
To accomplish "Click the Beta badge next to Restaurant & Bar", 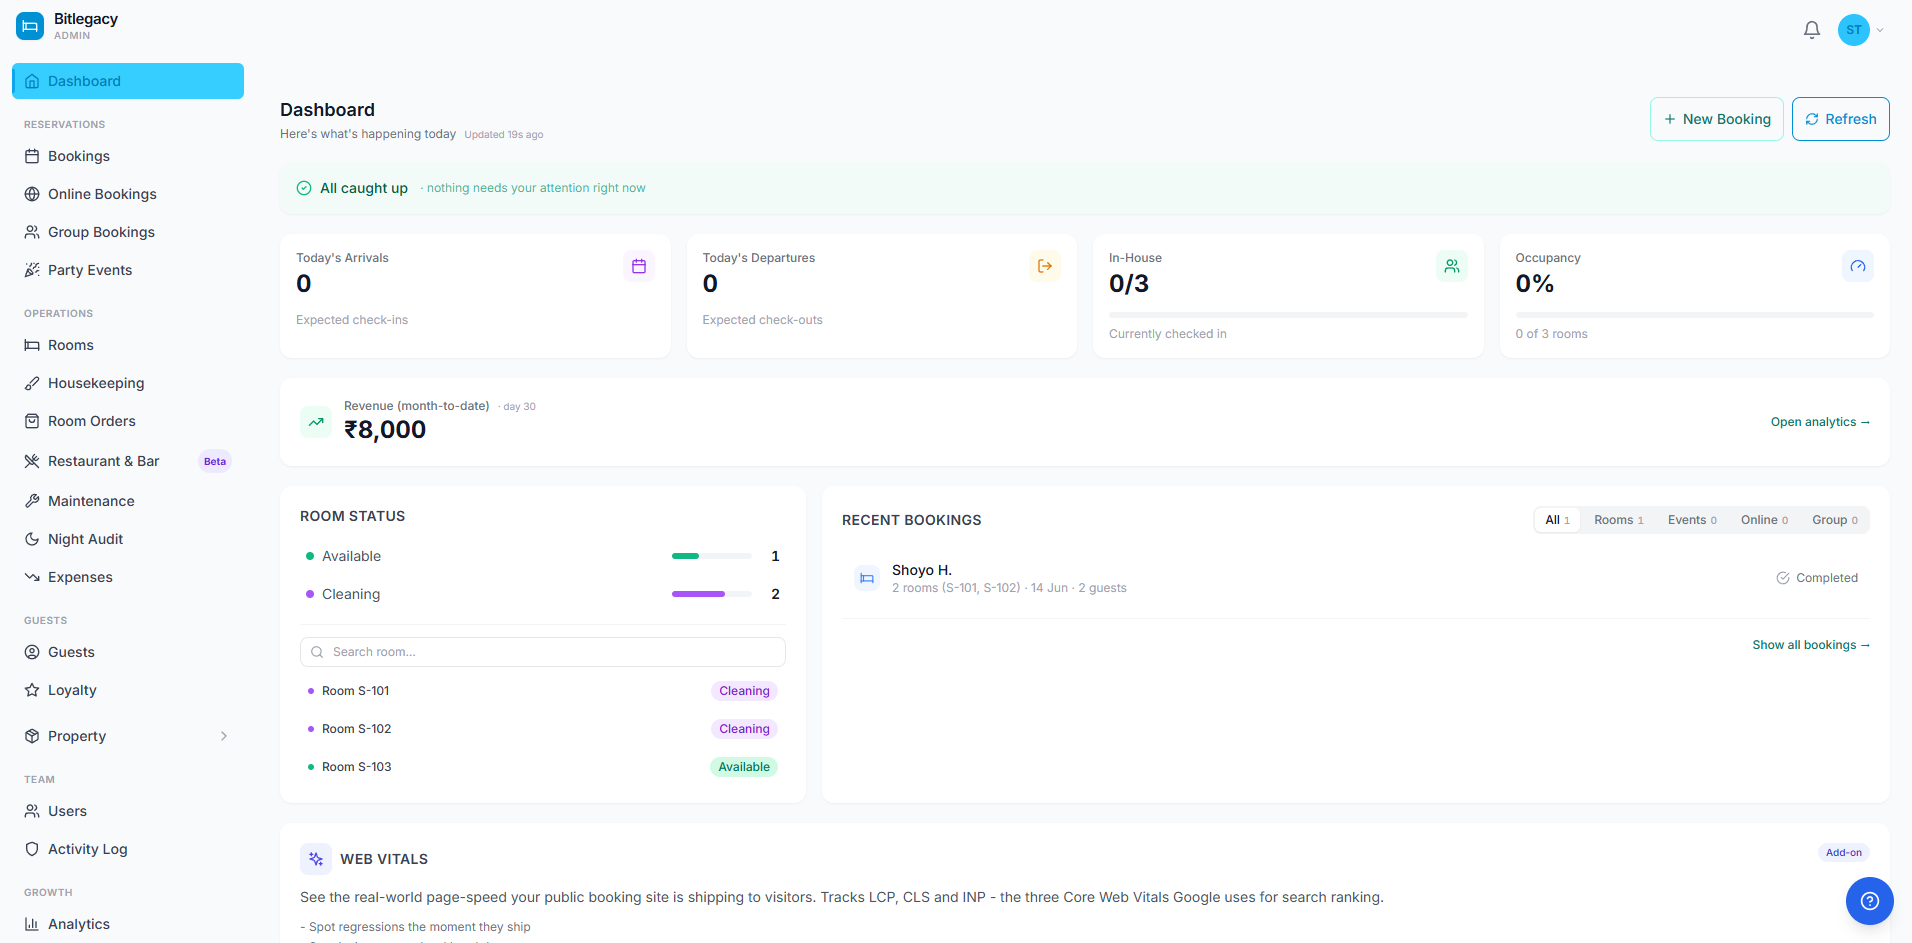I will pyautogui.click(x=215, y=461).
